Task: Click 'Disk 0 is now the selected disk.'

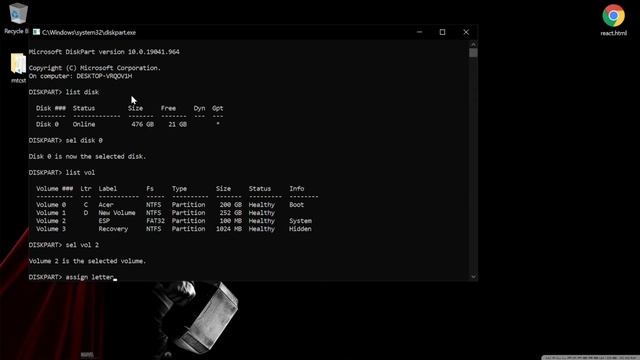Action: tap(87, 156)
